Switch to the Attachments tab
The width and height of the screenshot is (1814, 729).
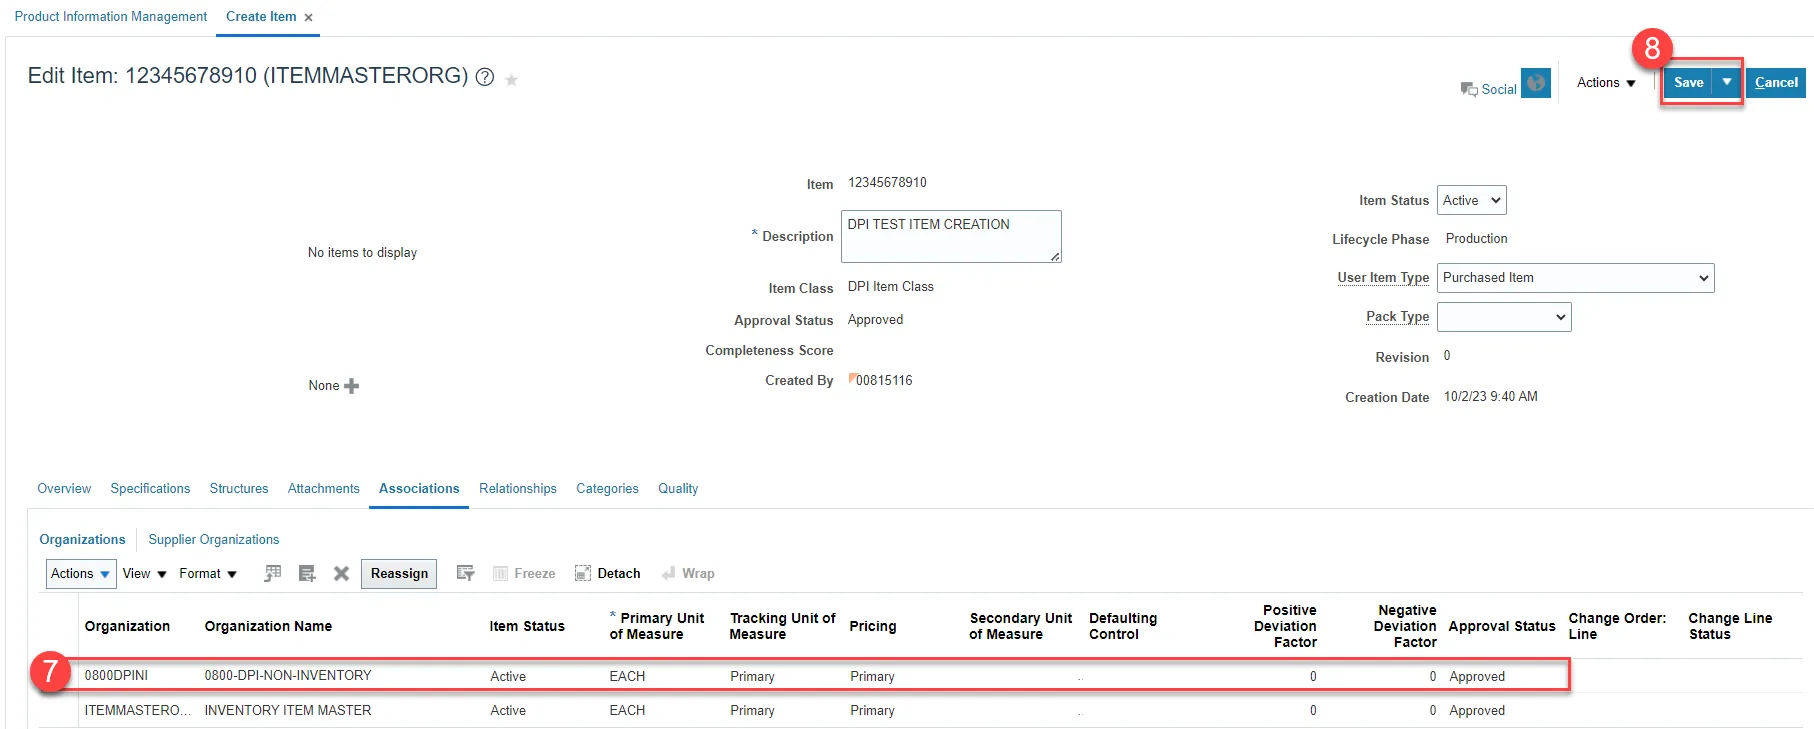coord(324,489)
